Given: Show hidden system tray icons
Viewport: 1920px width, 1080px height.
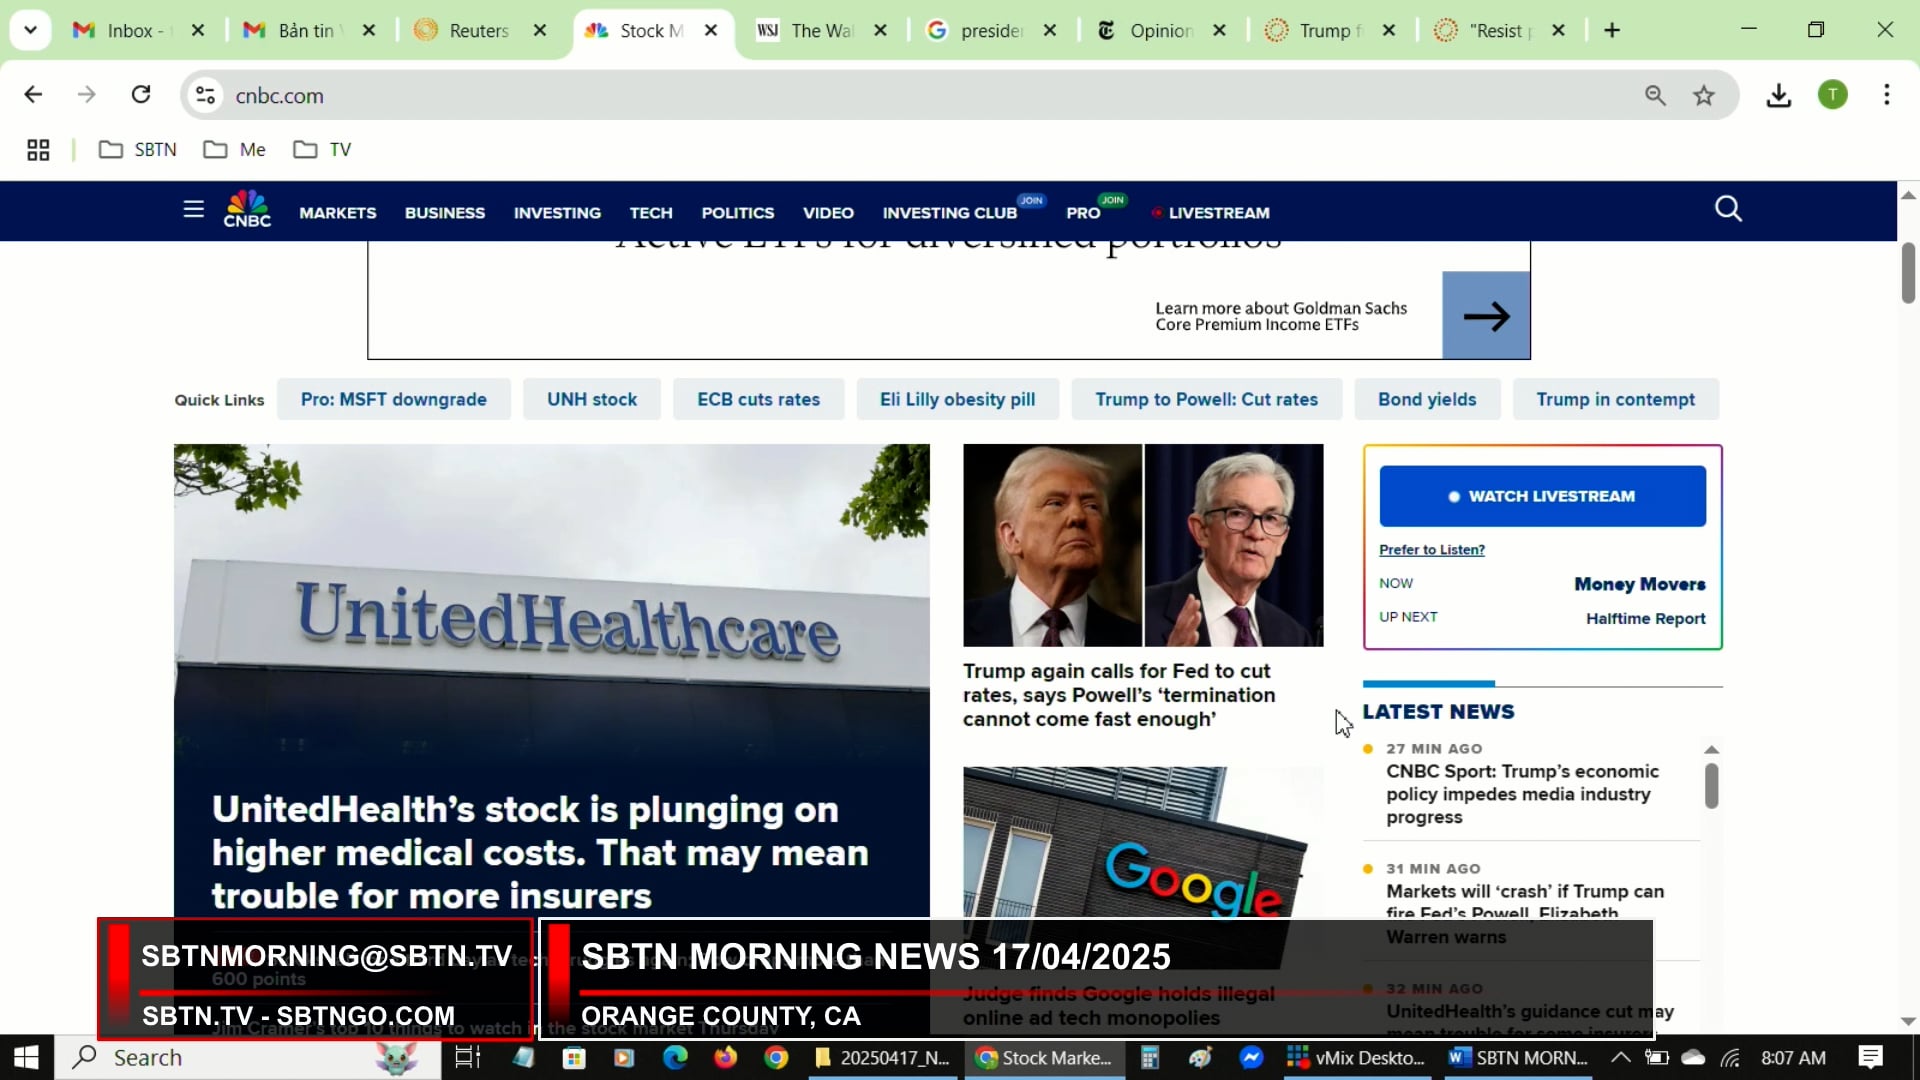Looking at the screenshot, I should [1620, 1058].
